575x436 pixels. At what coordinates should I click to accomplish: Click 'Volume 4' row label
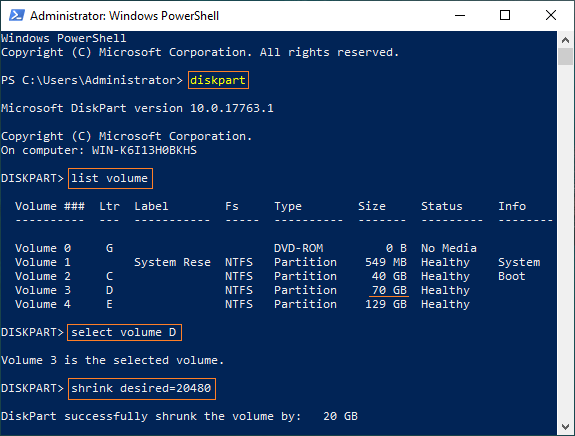click(x=43, y=304)
